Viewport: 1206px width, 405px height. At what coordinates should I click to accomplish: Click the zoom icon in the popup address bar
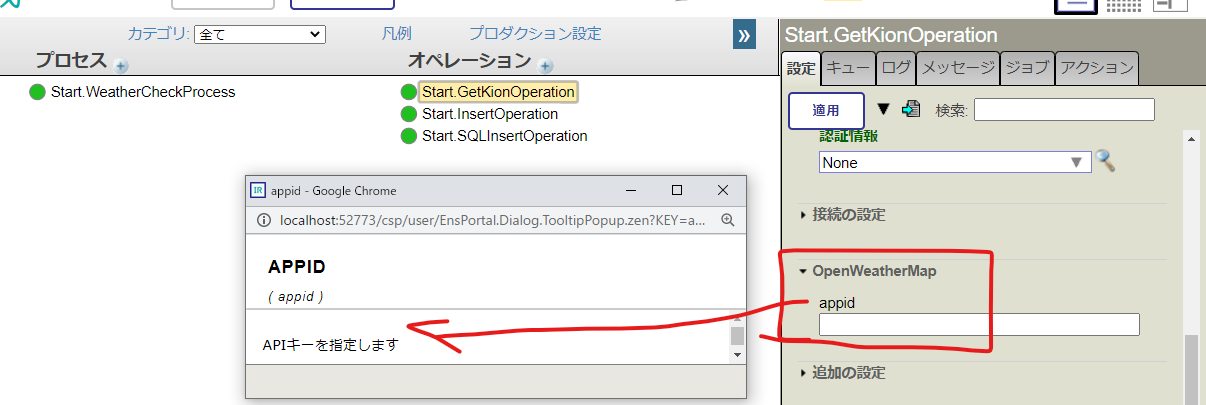727,220
